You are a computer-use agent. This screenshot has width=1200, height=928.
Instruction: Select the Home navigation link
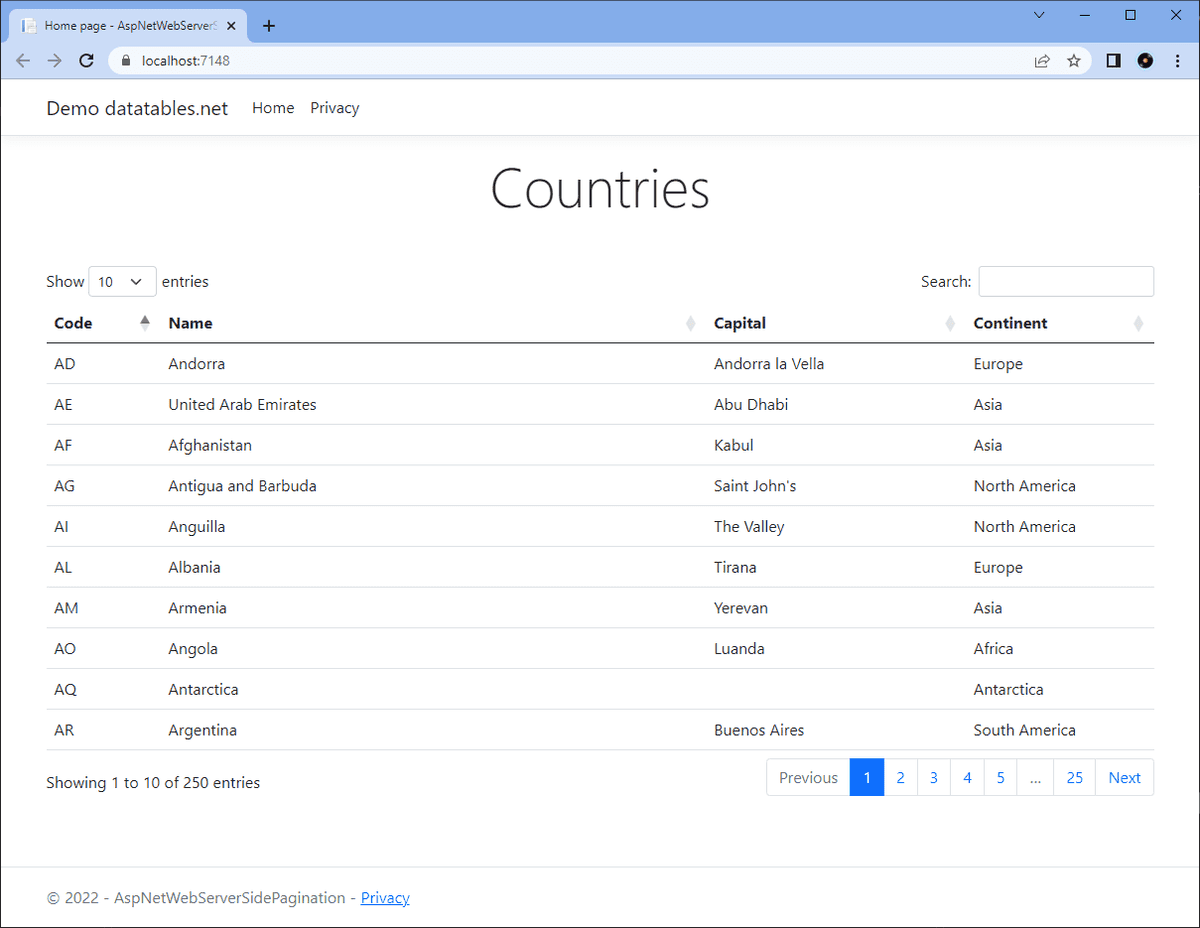click(272, 108)
